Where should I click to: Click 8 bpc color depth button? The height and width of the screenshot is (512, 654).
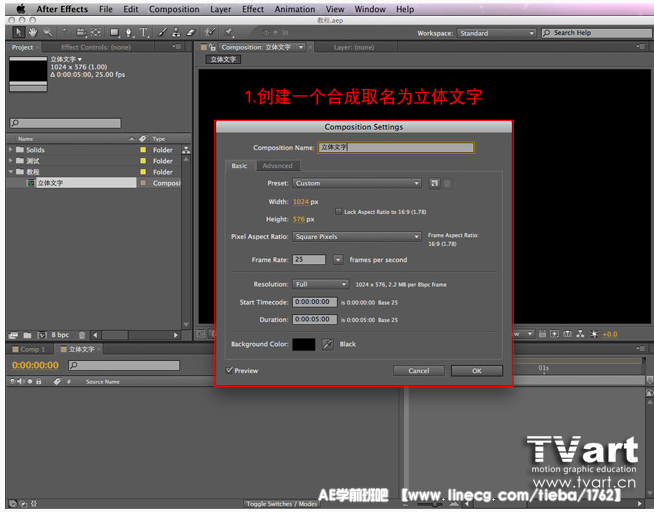(60, 335)
